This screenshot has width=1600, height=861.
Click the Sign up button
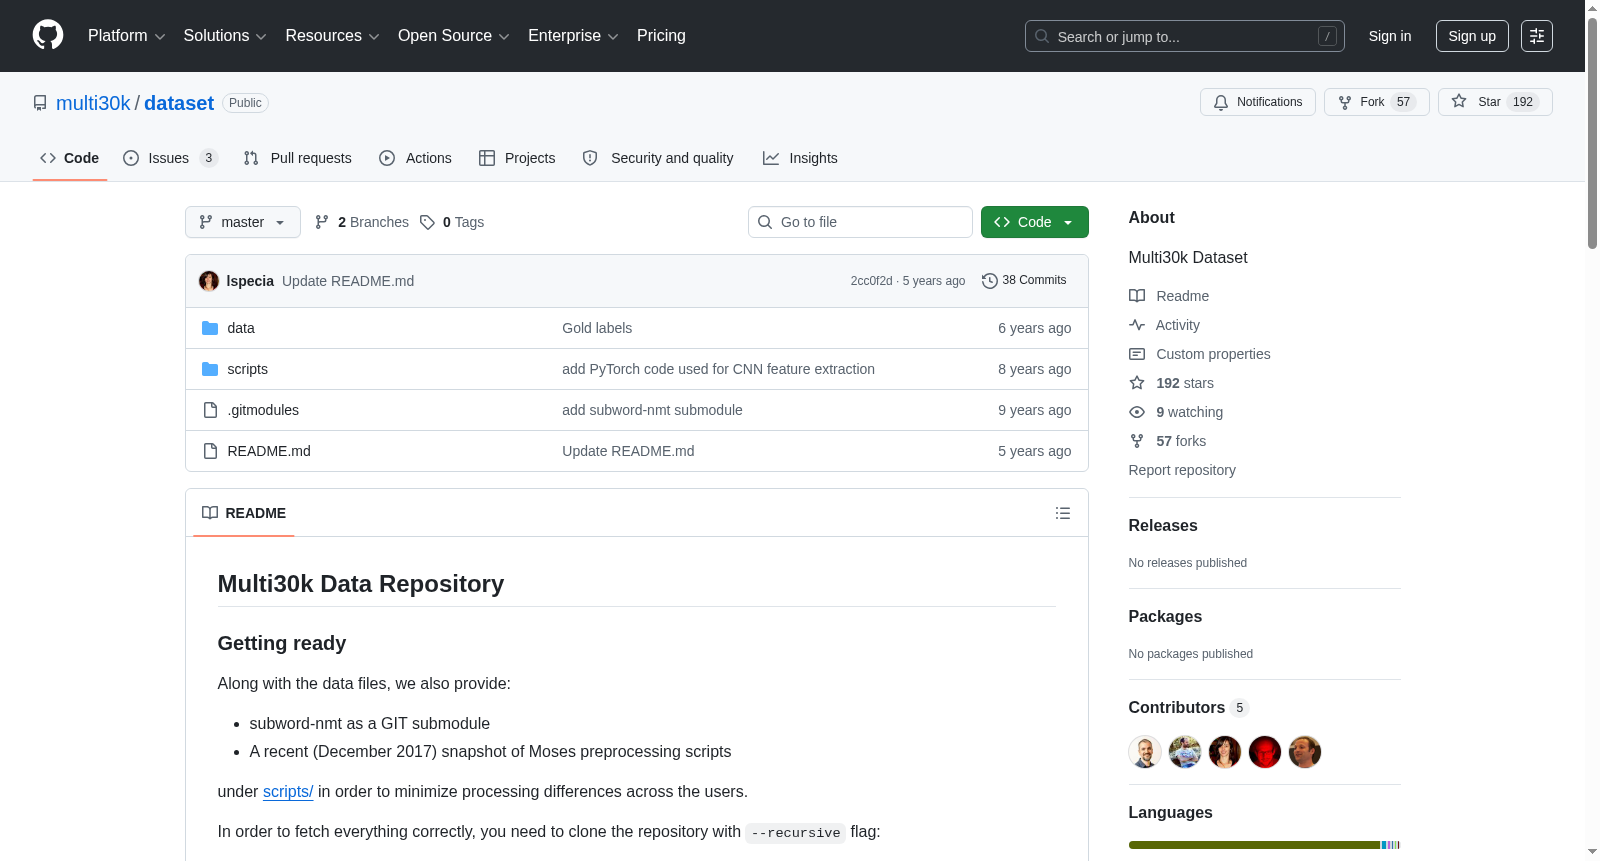[1472, 36]
